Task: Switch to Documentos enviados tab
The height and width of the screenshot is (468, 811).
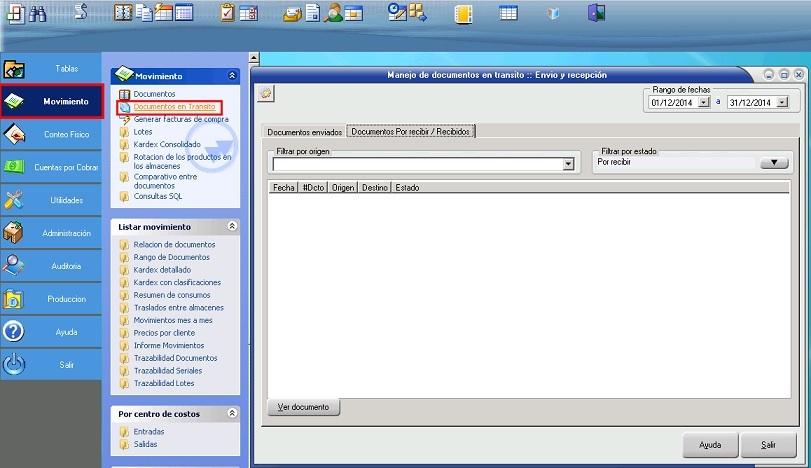Action: tap(303, 132)
